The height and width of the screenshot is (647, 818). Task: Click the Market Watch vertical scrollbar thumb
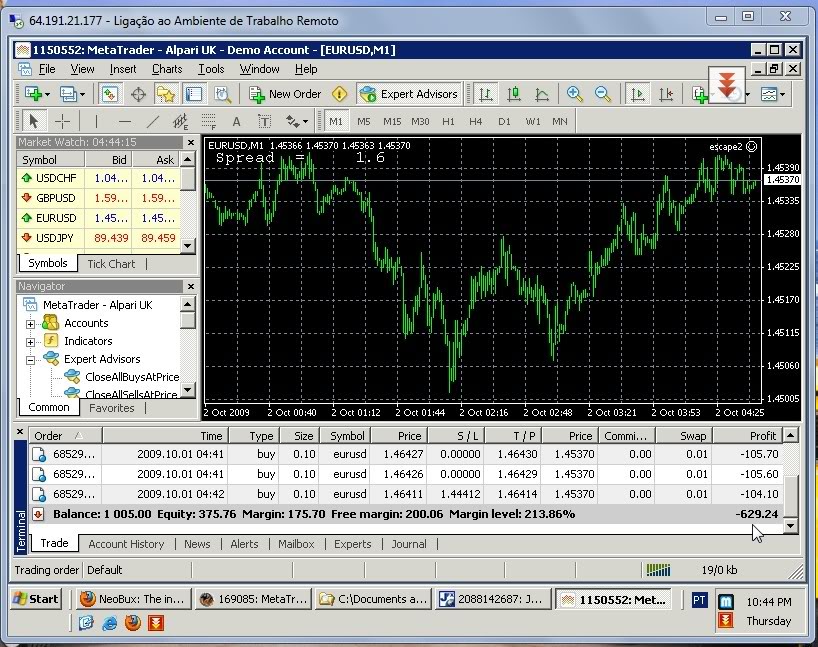click(188, 179)
